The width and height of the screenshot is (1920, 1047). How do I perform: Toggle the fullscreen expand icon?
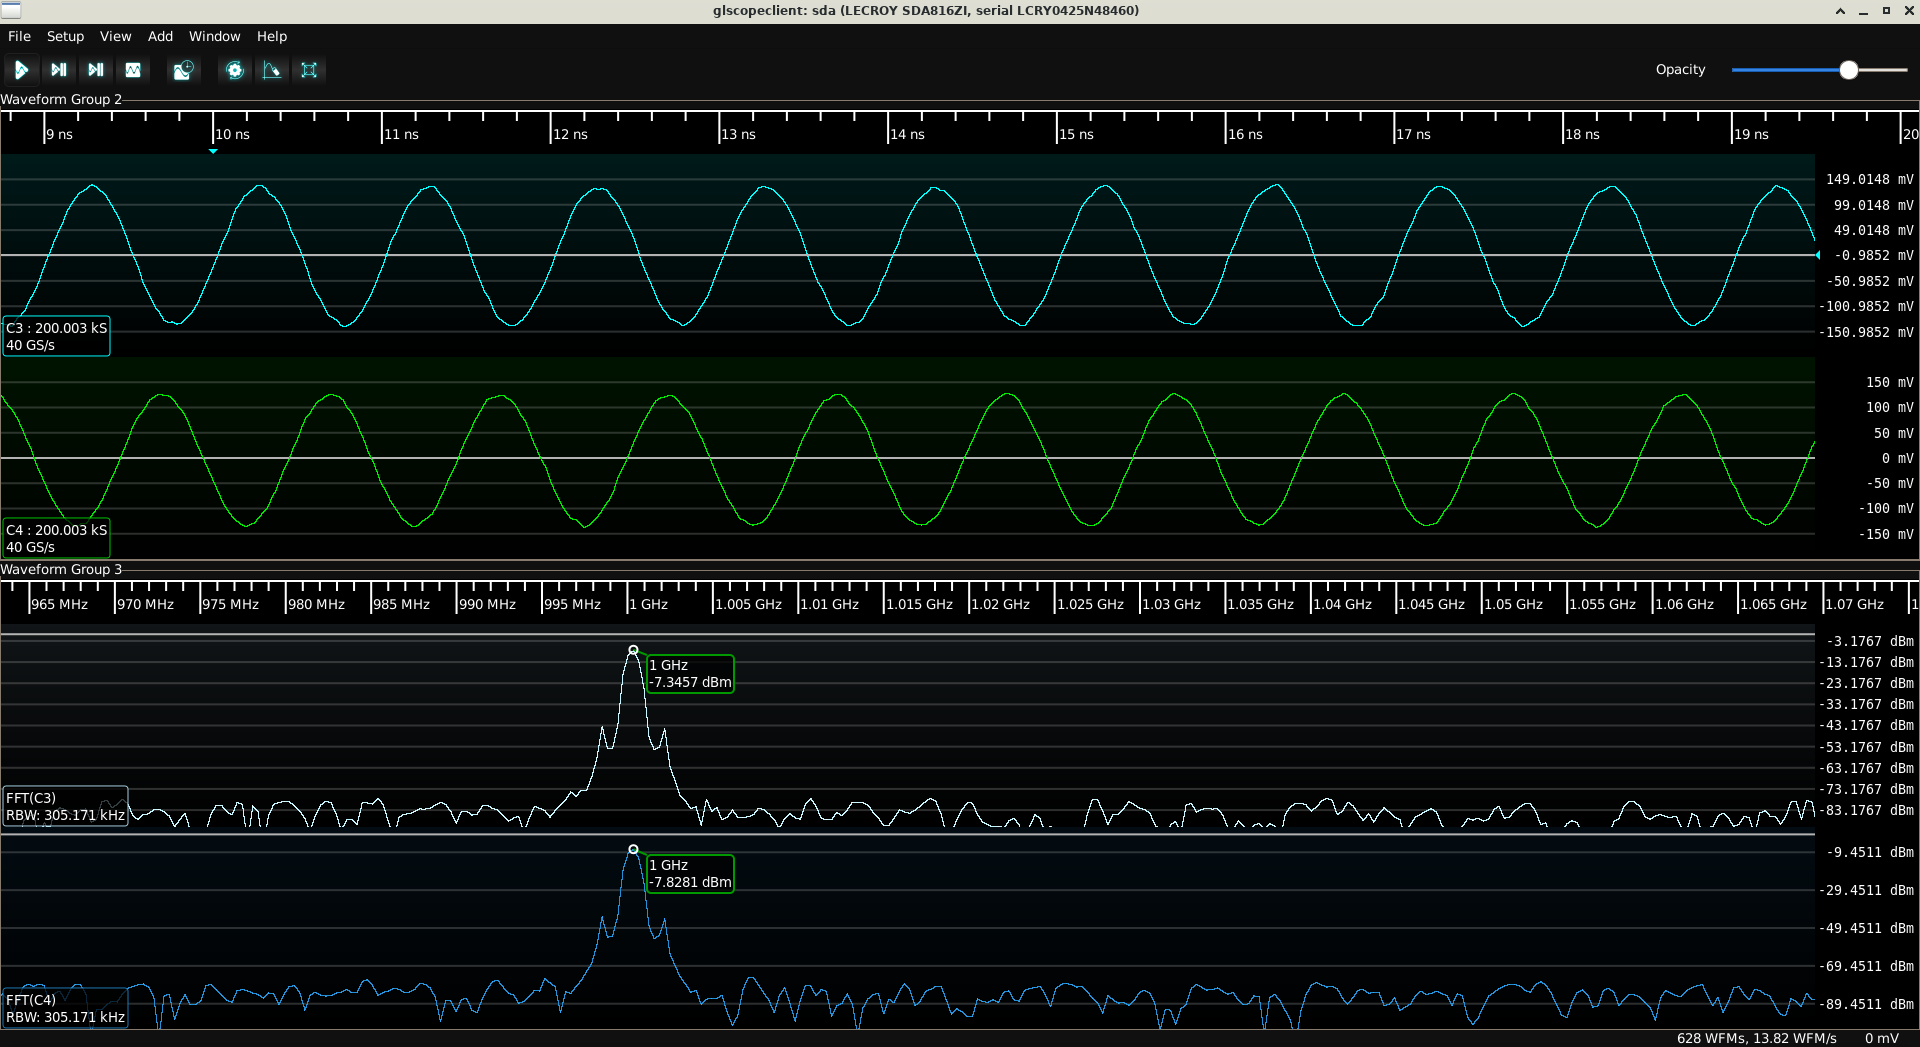(309, 70)
